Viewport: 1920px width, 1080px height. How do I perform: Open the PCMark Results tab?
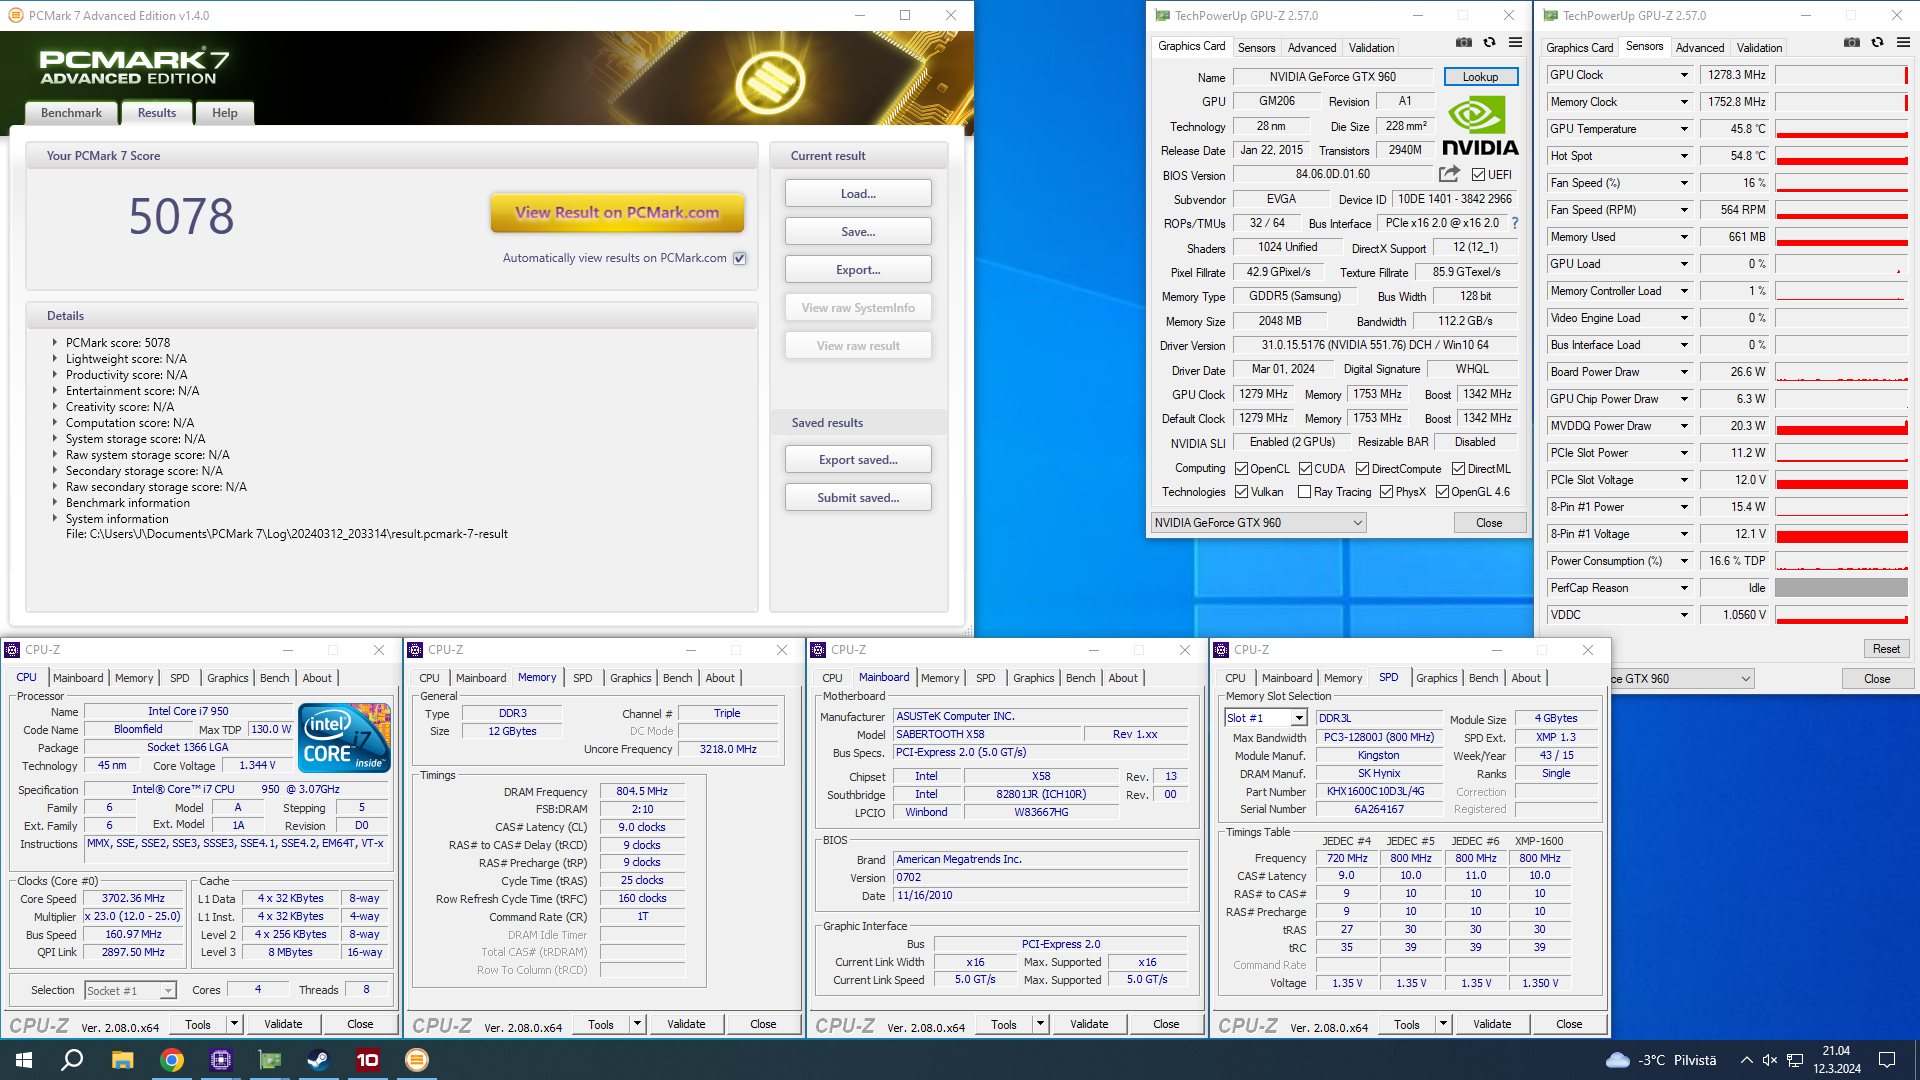point(157,113)
